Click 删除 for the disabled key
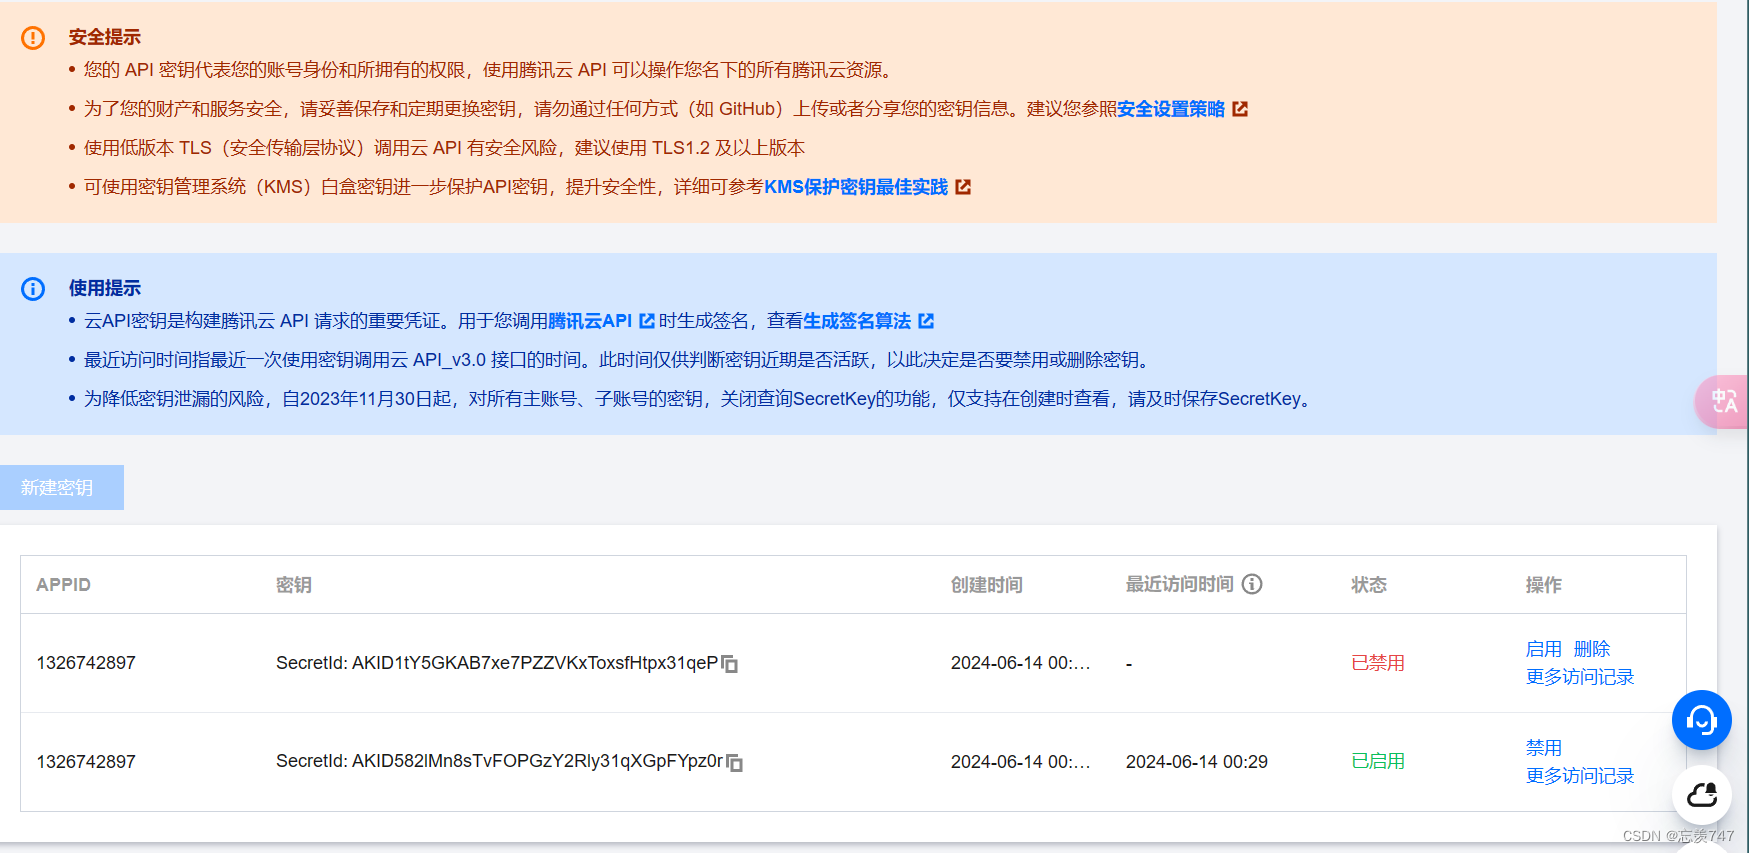 1591,649
